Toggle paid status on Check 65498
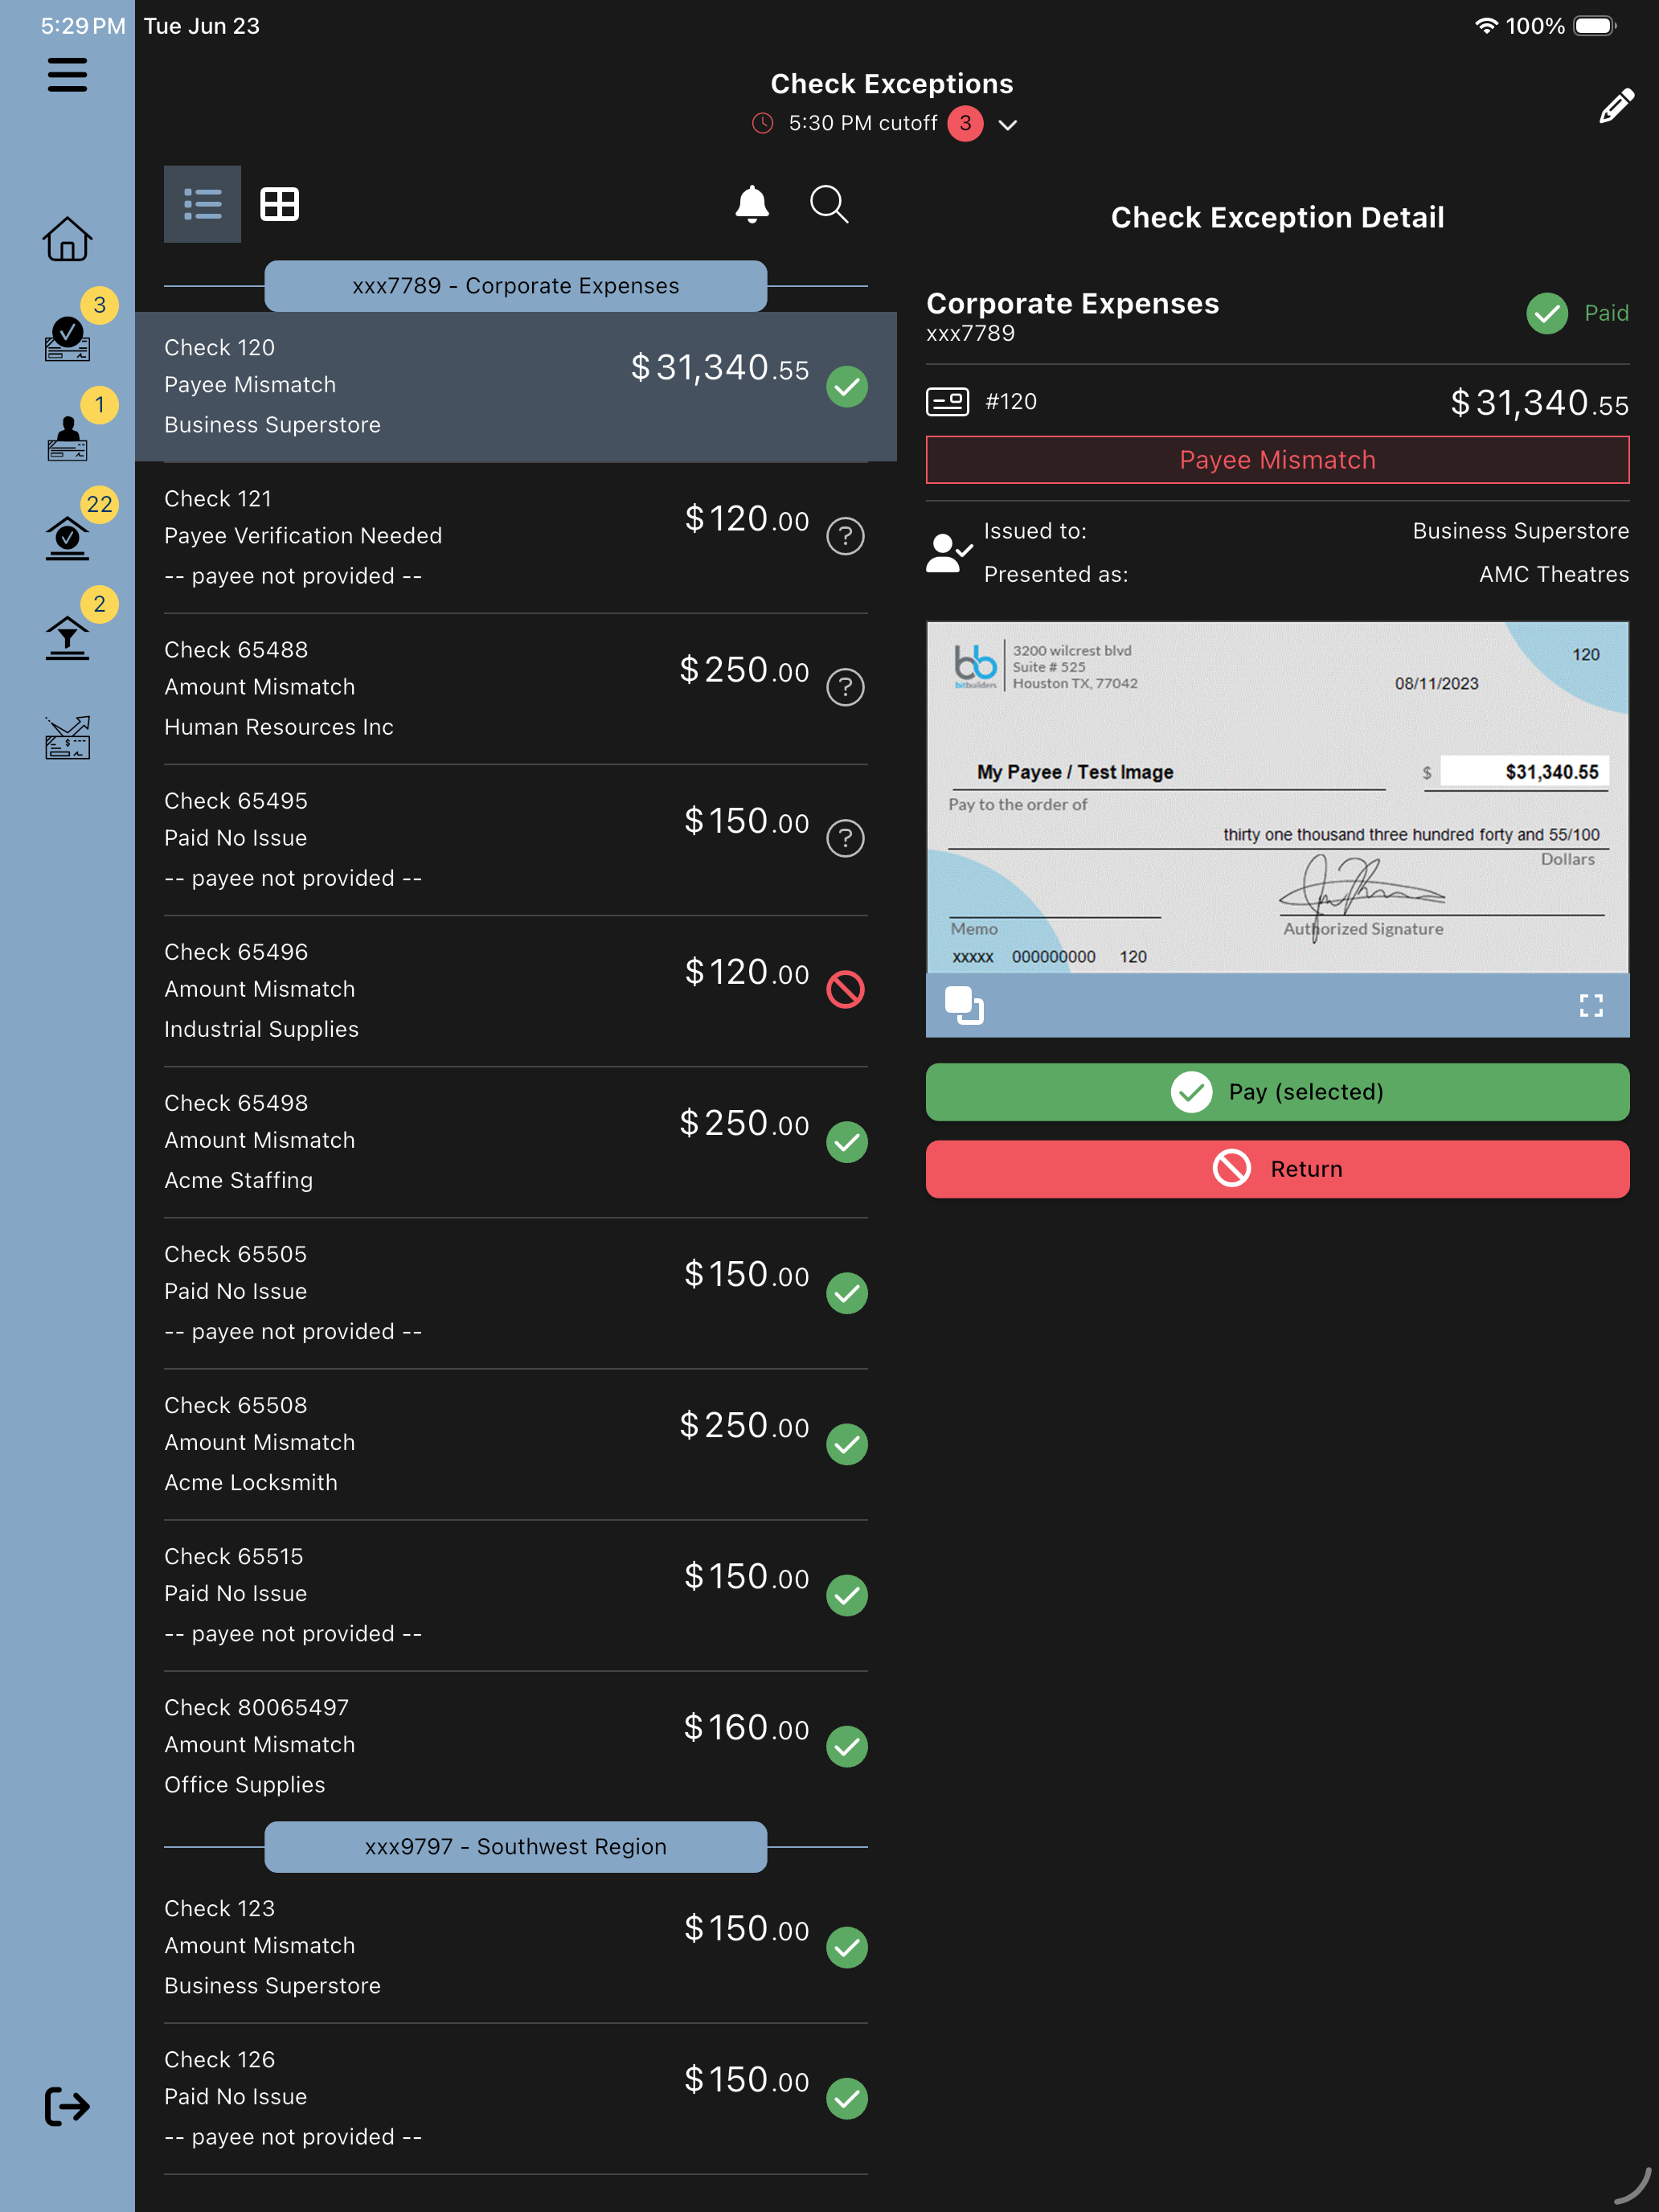The height and width of the screenshot is (2212, 1659). tap(846, 1141)
